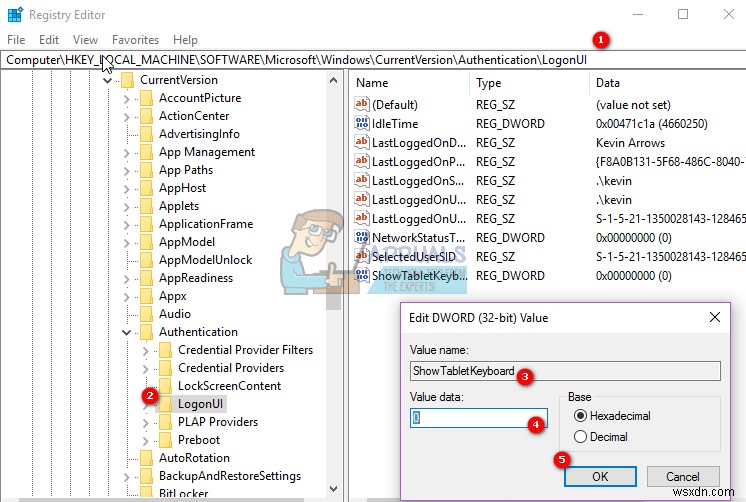Open the Edit menu

tap(49, 39)
